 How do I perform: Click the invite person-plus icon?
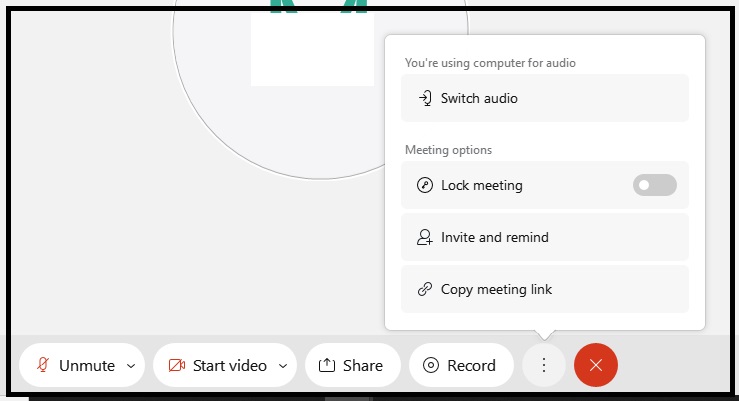pos(425,237)
